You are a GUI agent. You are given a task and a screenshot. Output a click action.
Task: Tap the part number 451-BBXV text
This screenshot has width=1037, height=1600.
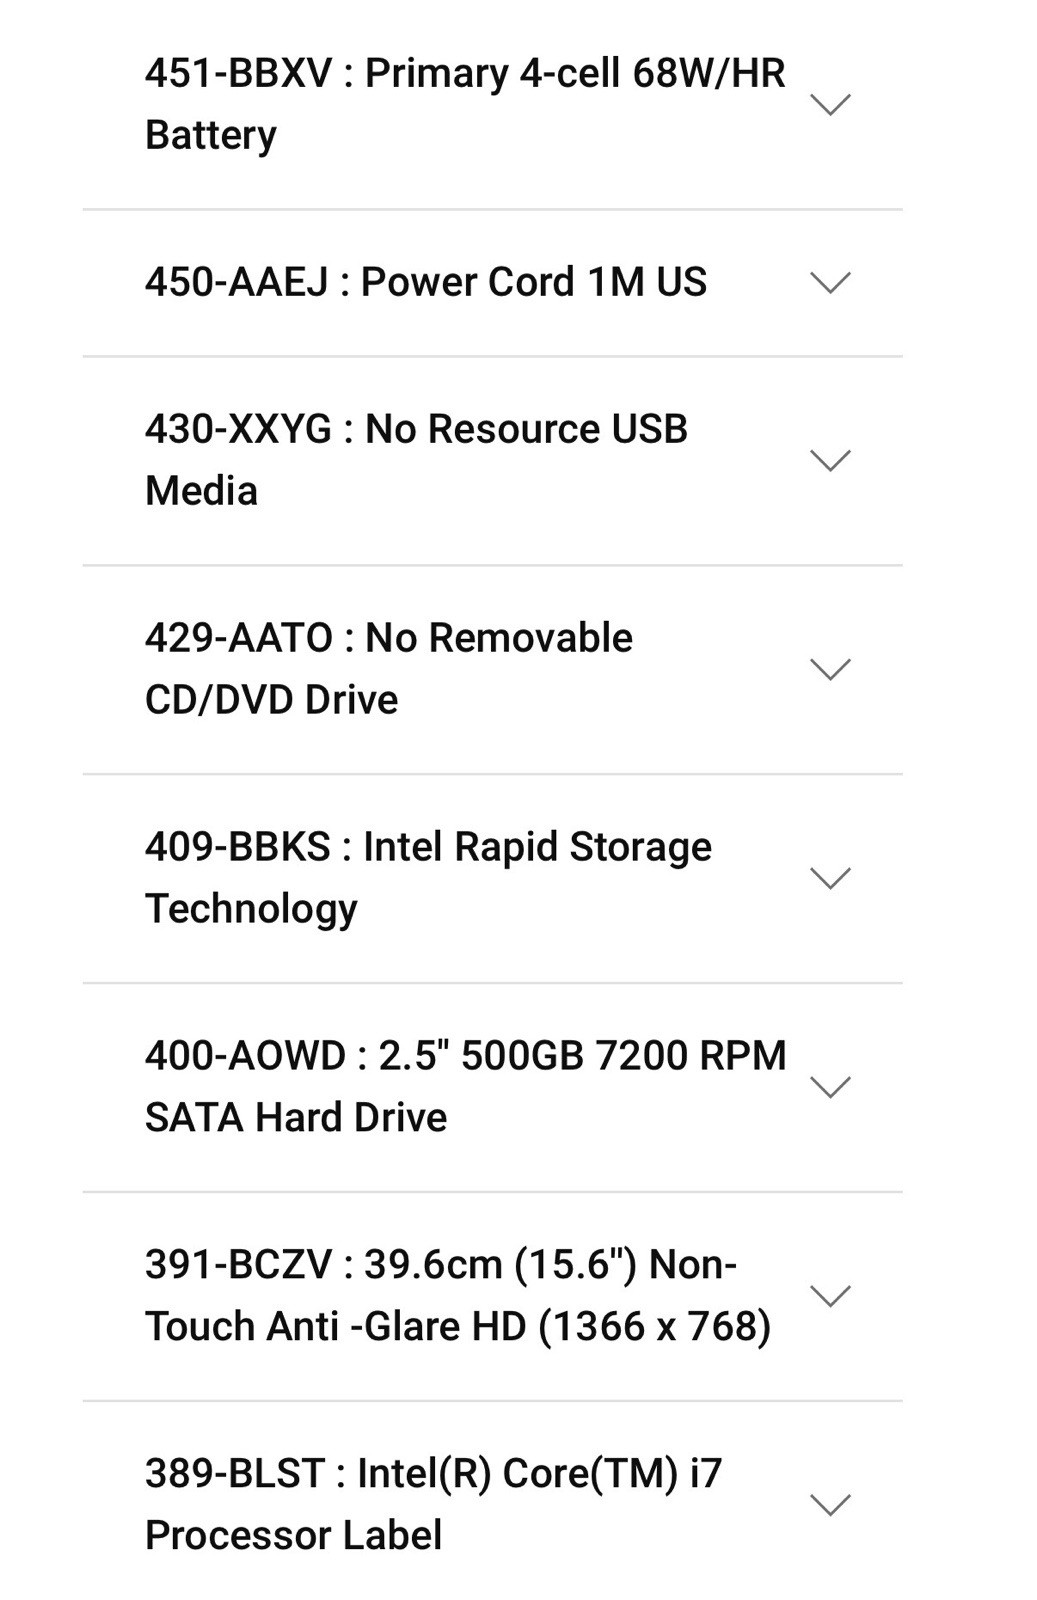coord(238,74)
